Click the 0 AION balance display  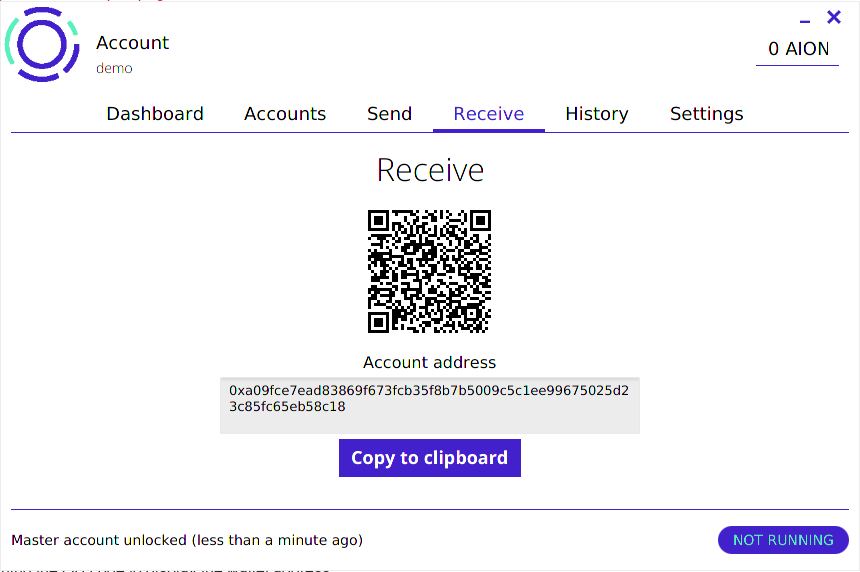click(798, 49)
